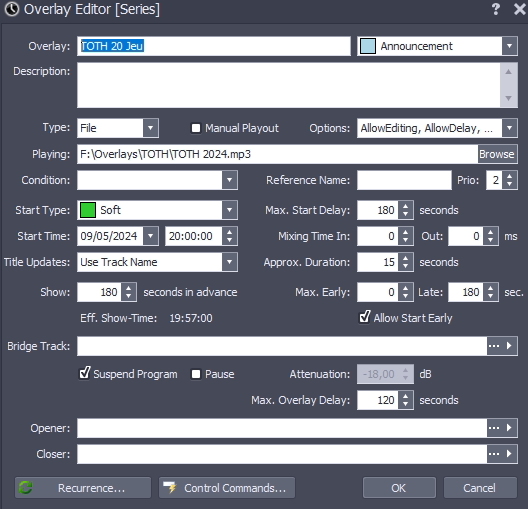Click the green Recurrence refresh icon
528x509 pixels.
pos(26,487)
